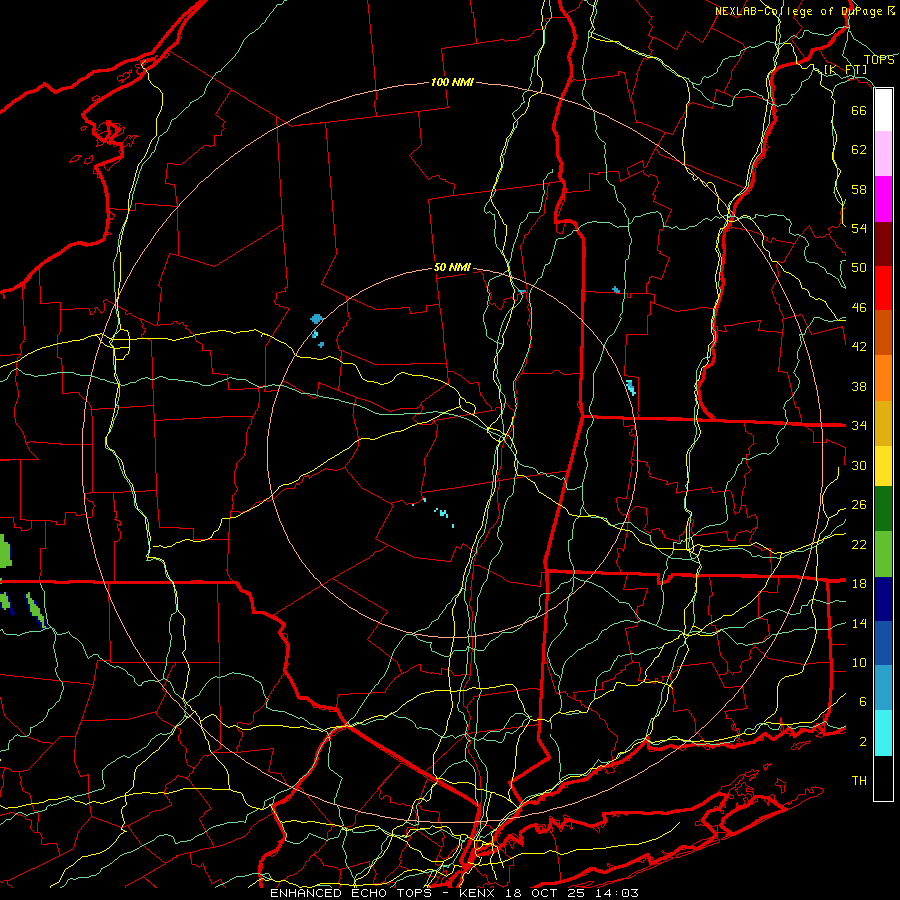Viewport: 900px width, 900px height.
Task: Click the '[K FT]' units label
Action: (x=845, y=69)
